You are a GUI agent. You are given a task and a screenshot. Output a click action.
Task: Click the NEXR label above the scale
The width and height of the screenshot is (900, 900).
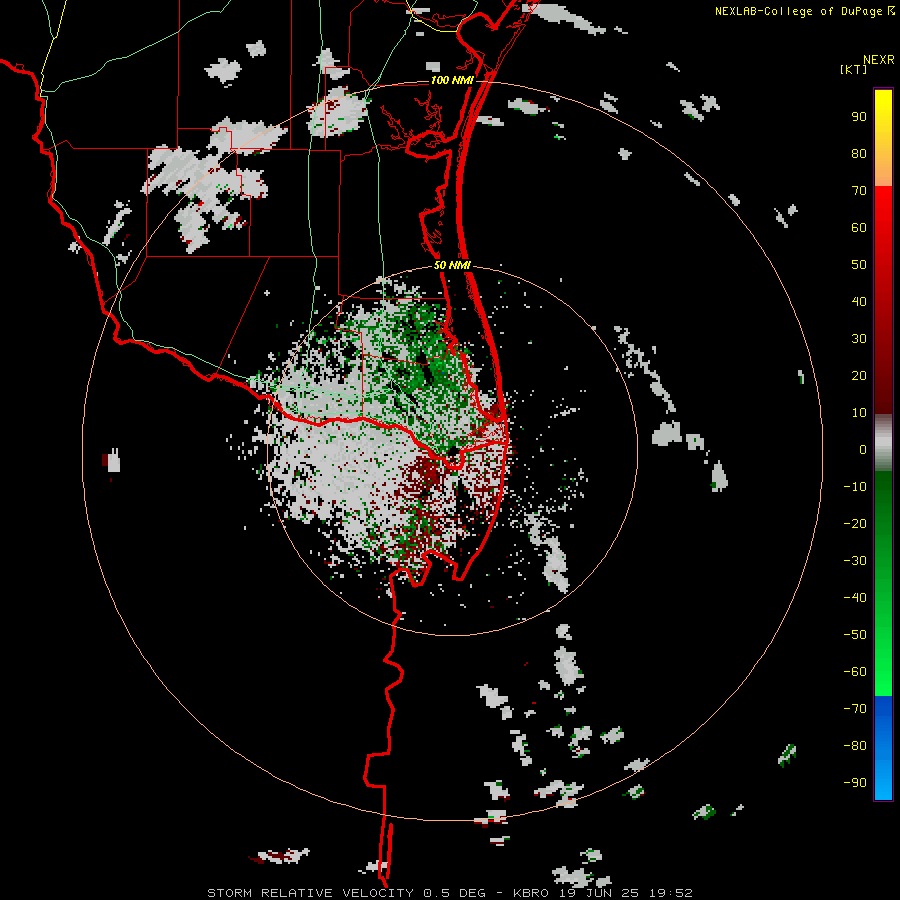click(x=878, y=60)
